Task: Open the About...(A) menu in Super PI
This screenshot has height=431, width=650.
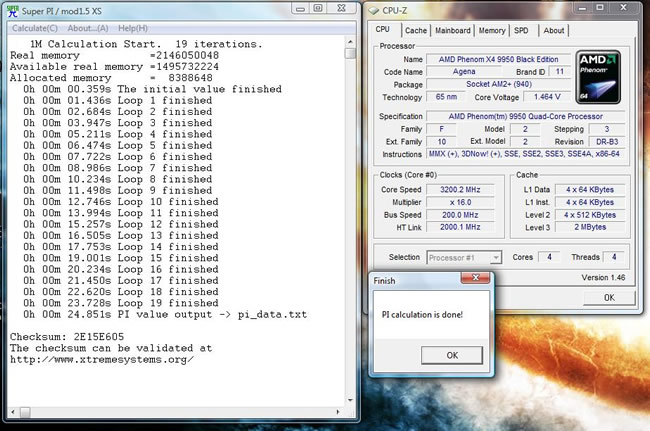Action: click(x=88, y=28)
